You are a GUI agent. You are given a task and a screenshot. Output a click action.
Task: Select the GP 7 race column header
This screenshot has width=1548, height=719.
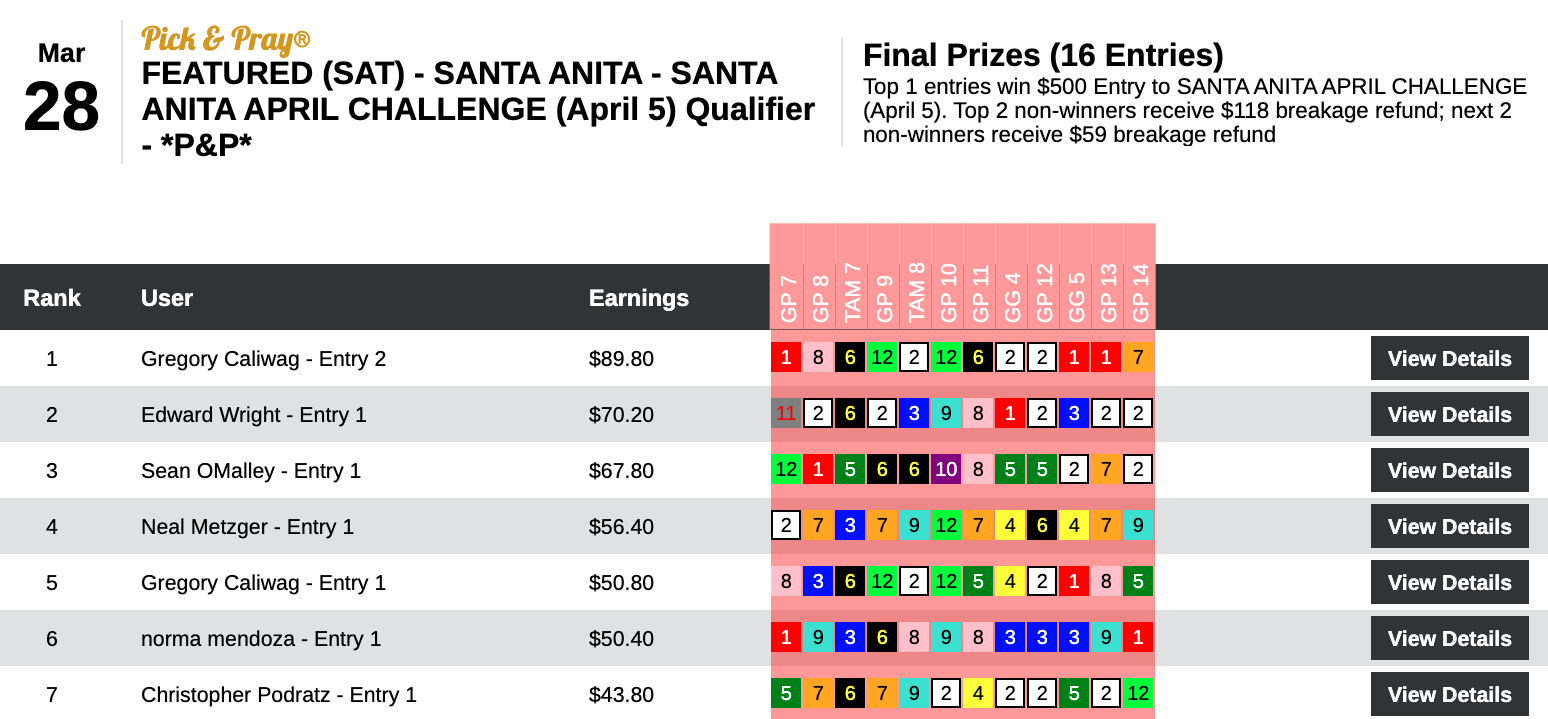pos(788,297)
